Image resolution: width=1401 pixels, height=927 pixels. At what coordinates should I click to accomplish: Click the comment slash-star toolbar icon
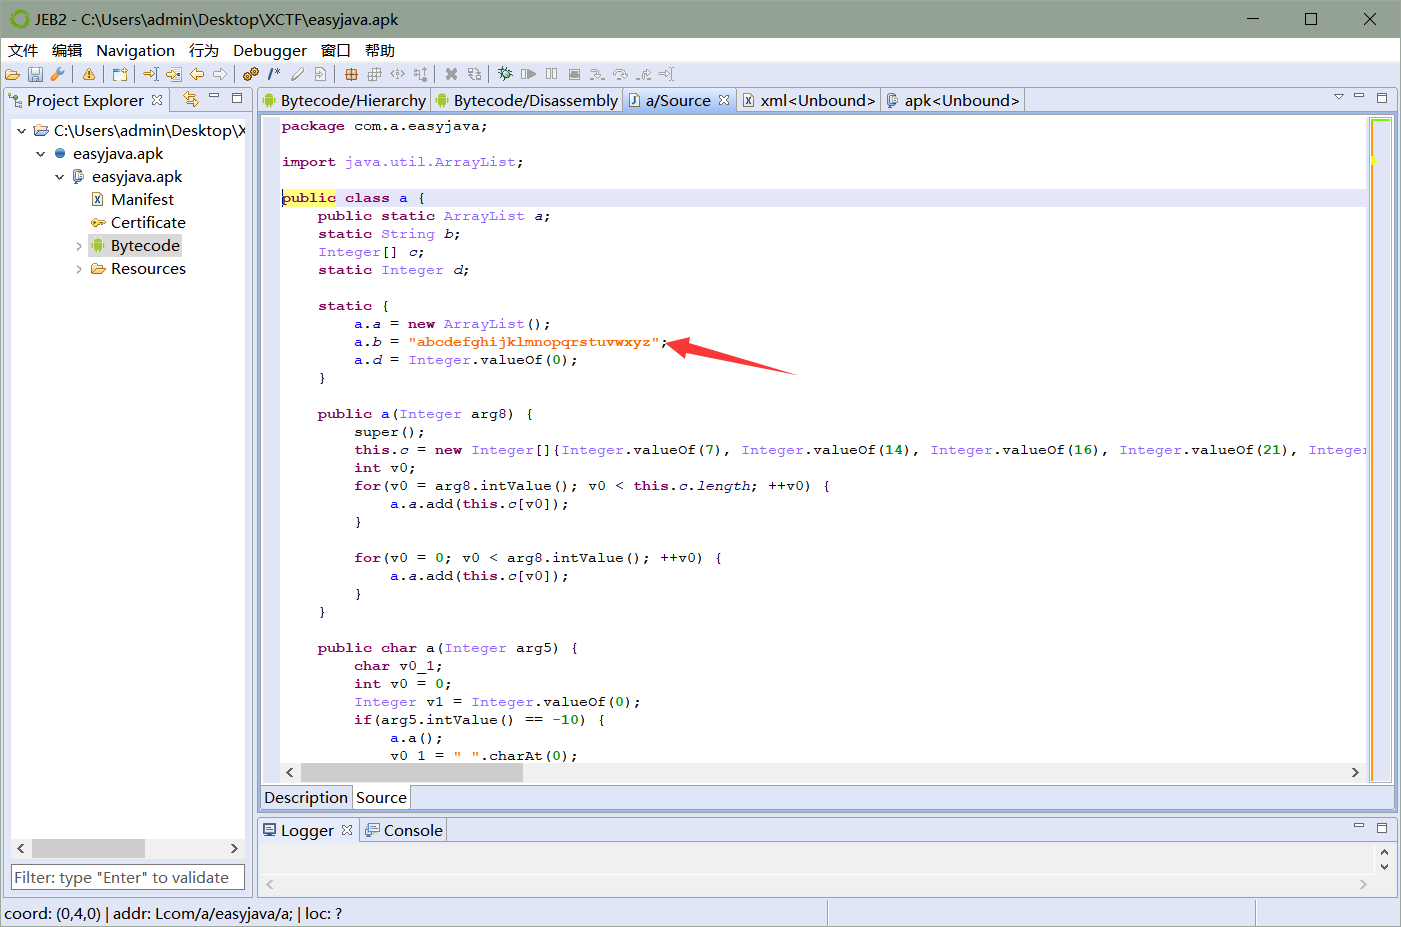pos(274,74)
